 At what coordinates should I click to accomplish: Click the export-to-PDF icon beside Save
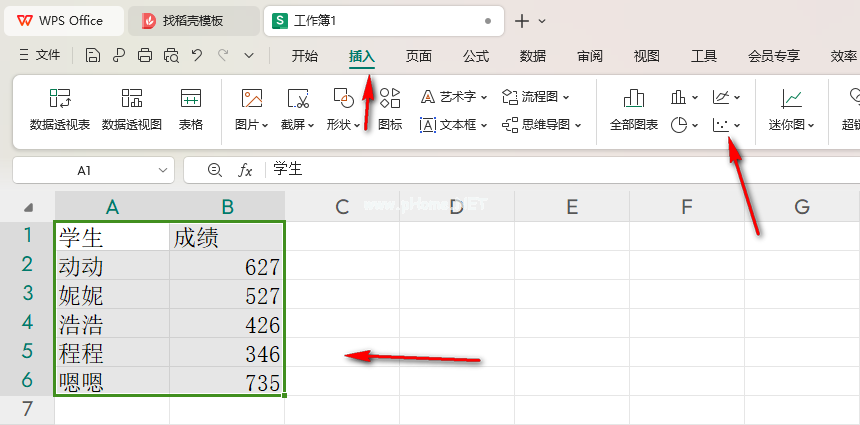tap(119, 55)
